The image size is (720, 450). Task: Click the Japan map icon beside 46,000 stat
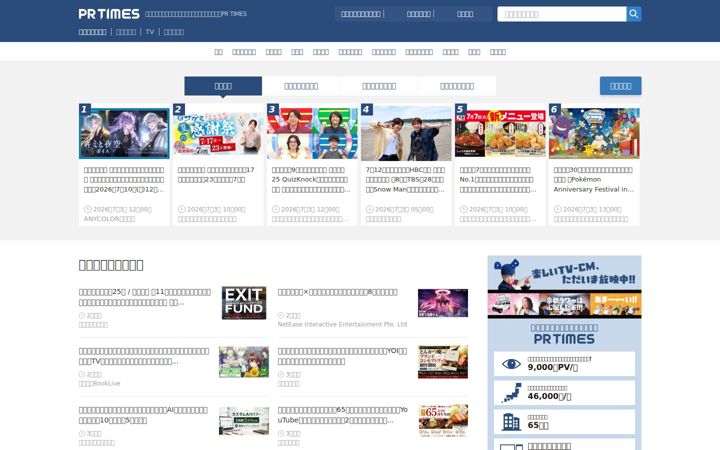point(511,393)
